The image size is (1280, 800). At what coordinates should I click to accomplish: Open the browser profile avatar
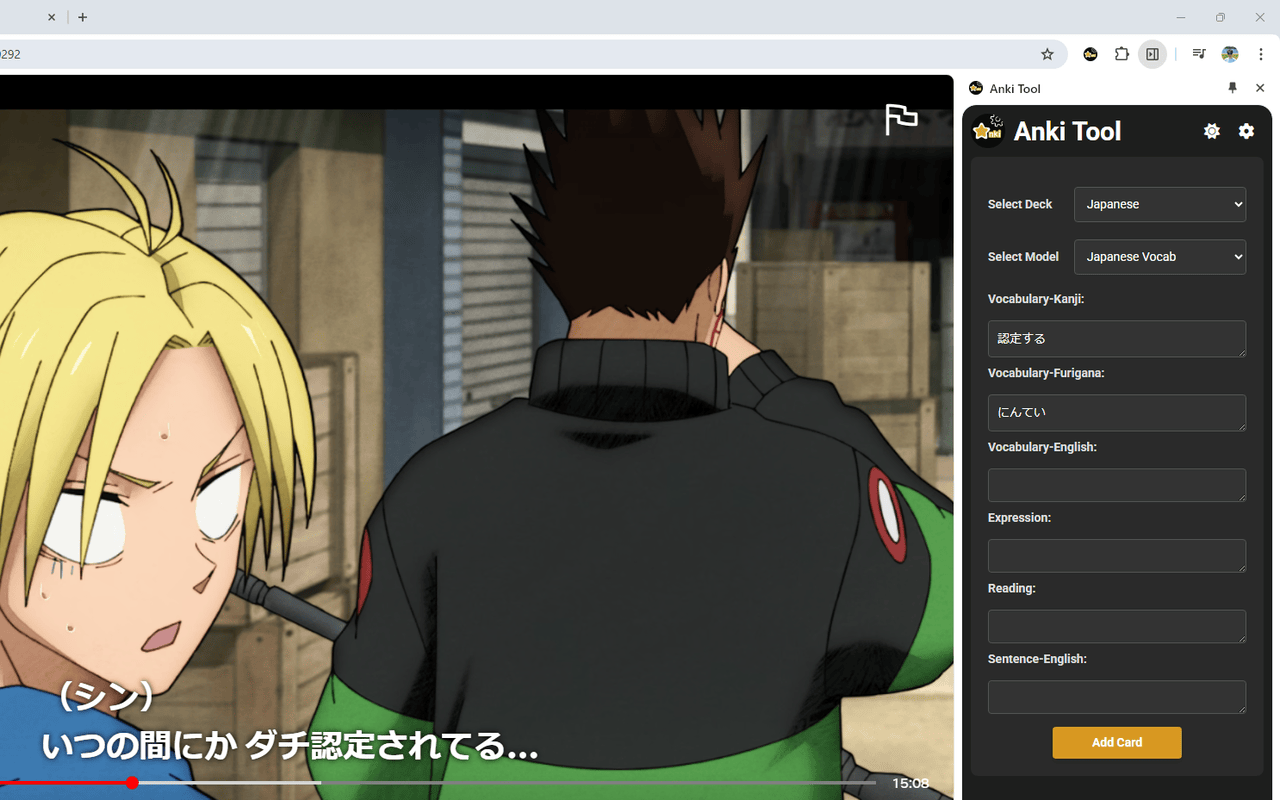1230,54
